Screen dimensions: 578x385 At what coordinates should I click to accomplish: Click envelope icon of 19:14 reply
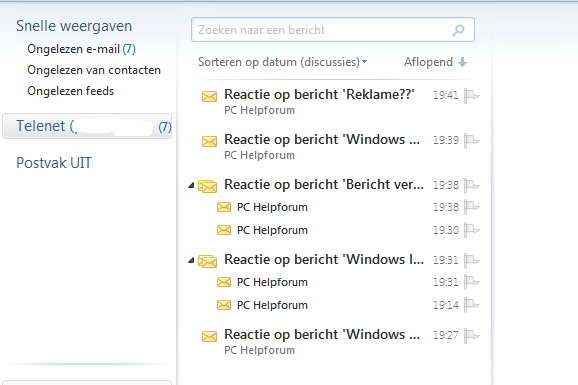click(x=224, y=305)
